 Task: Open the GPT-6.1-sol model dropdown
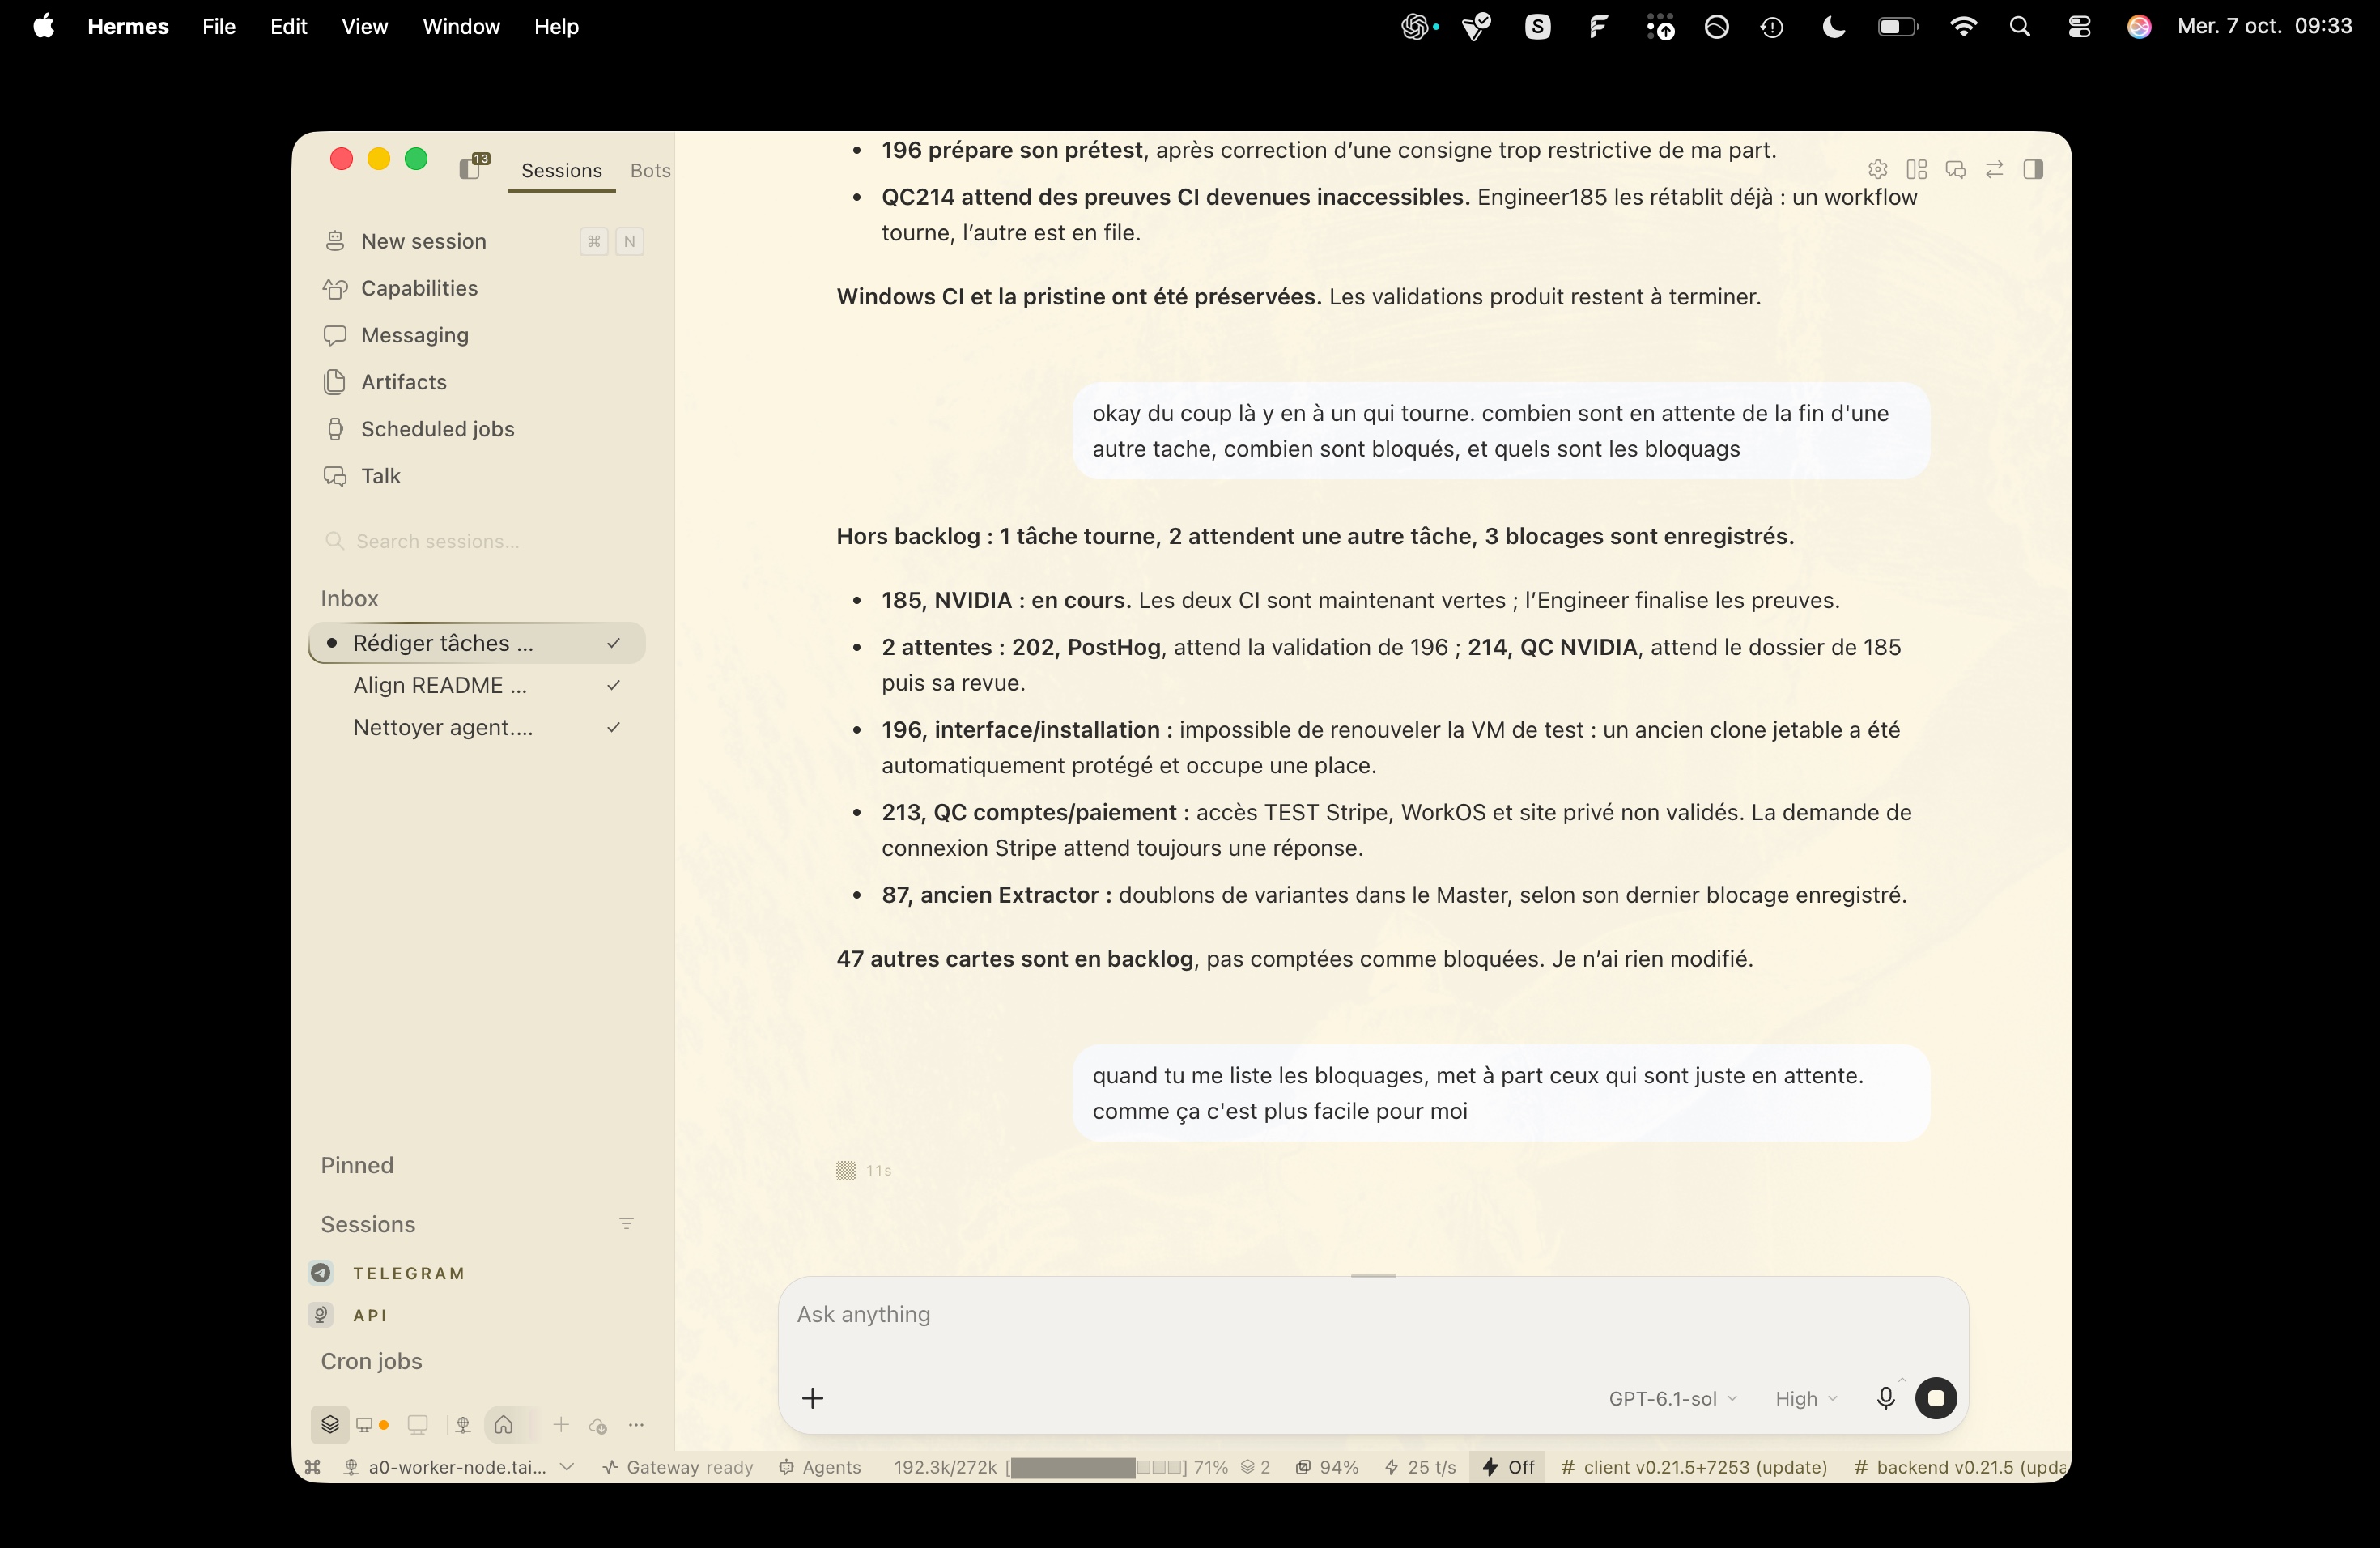pos(1673,1398)
